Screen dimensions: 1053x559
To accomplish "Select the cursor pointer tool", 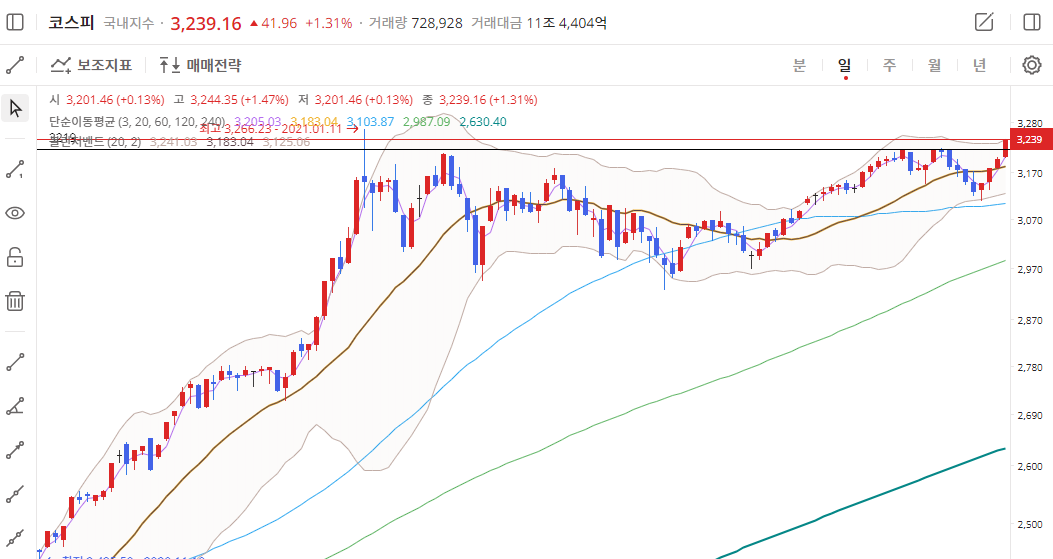I will 15,108.
